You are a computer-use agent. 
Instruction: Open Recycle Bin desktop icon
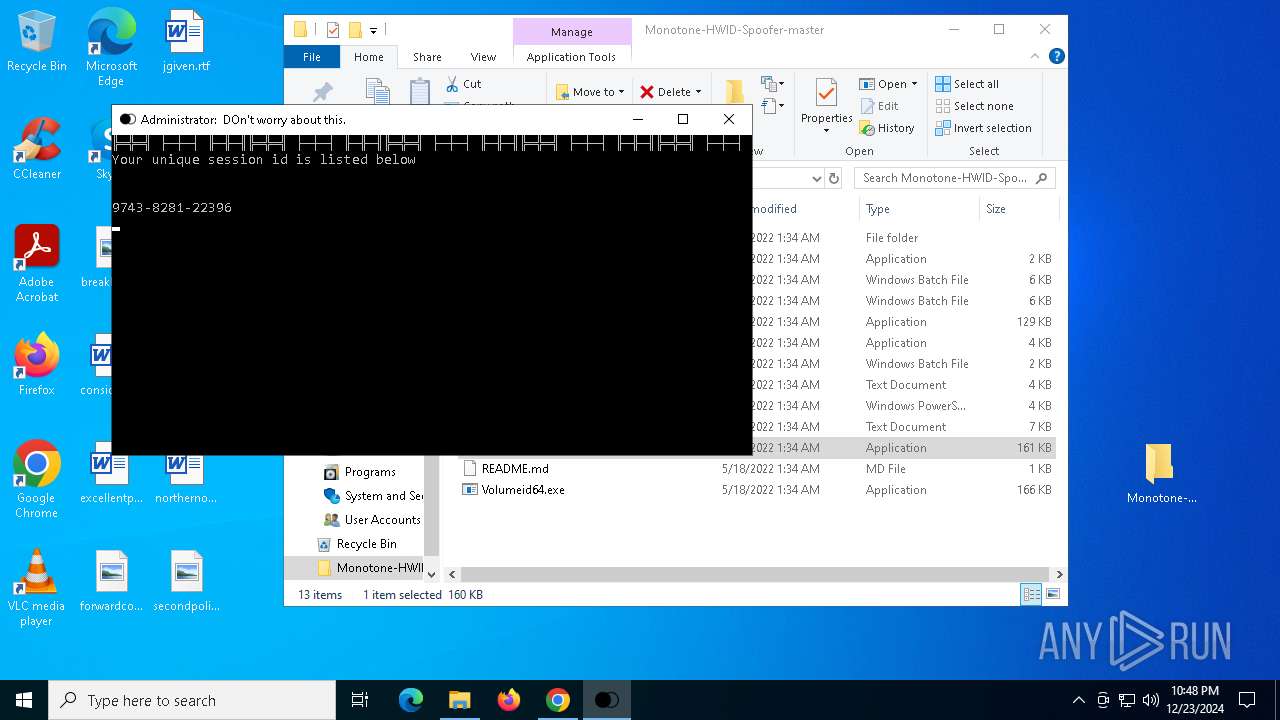click(x=37, y=42)
